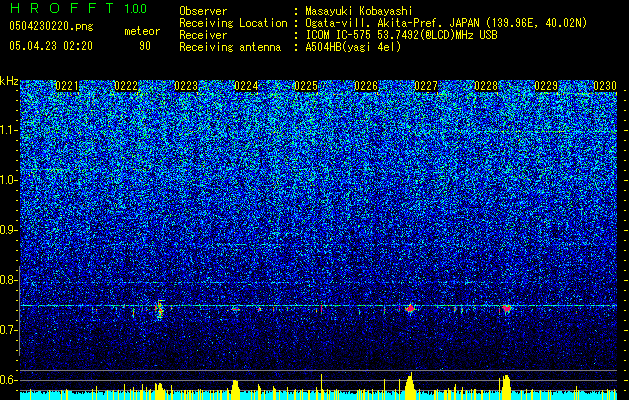The image size is (629, 400).
Task: Click the 'Receiving Location' label
Action: 233,23
